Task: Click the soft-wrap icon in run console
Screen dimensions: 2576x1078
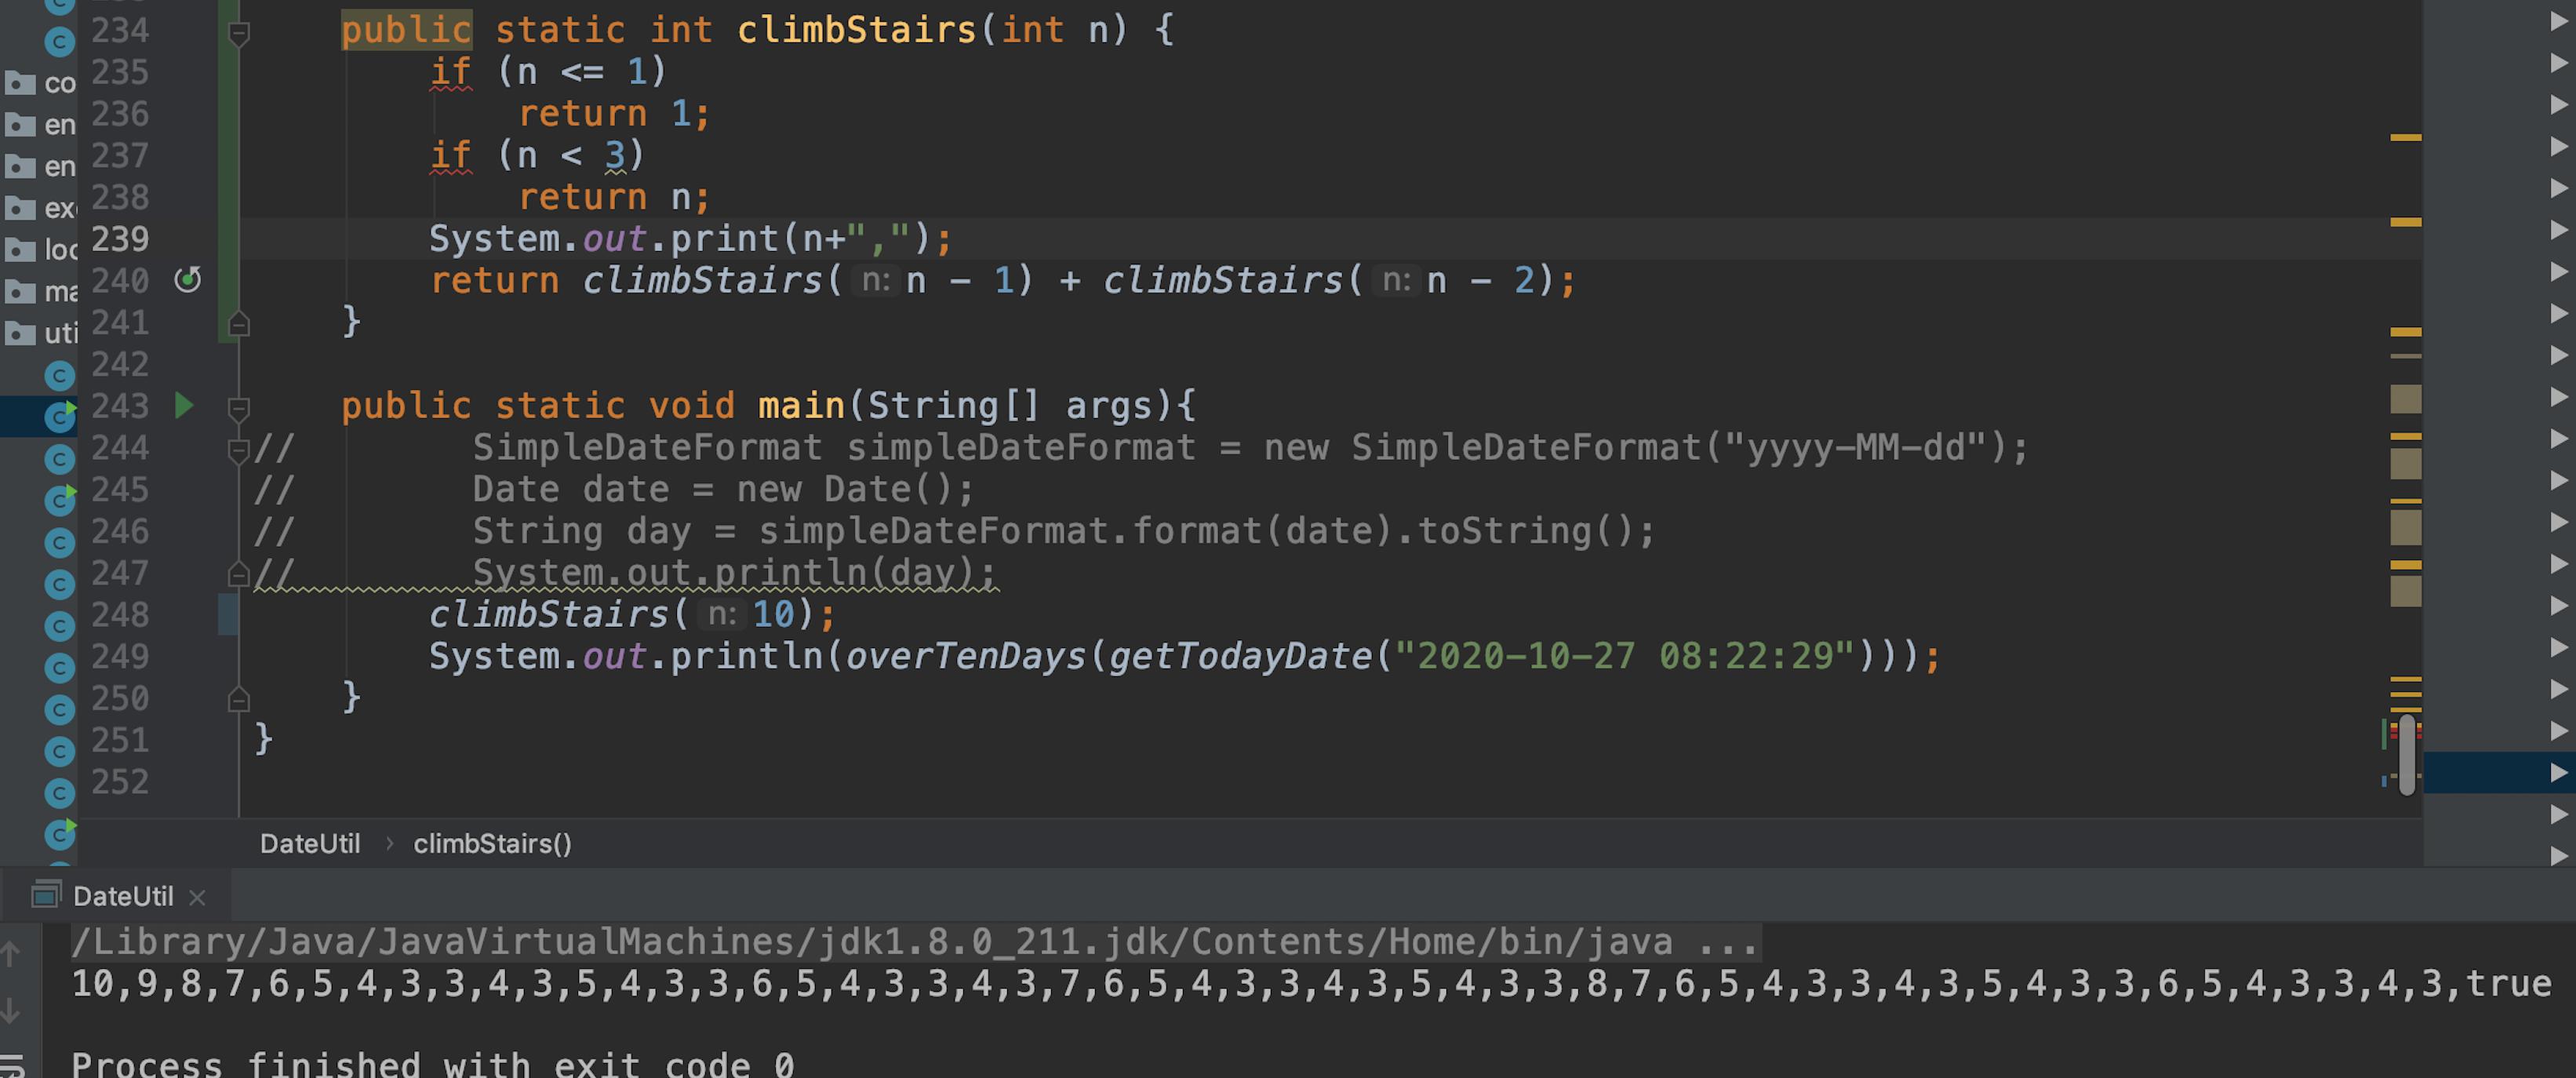Action: click(11, 1066)
